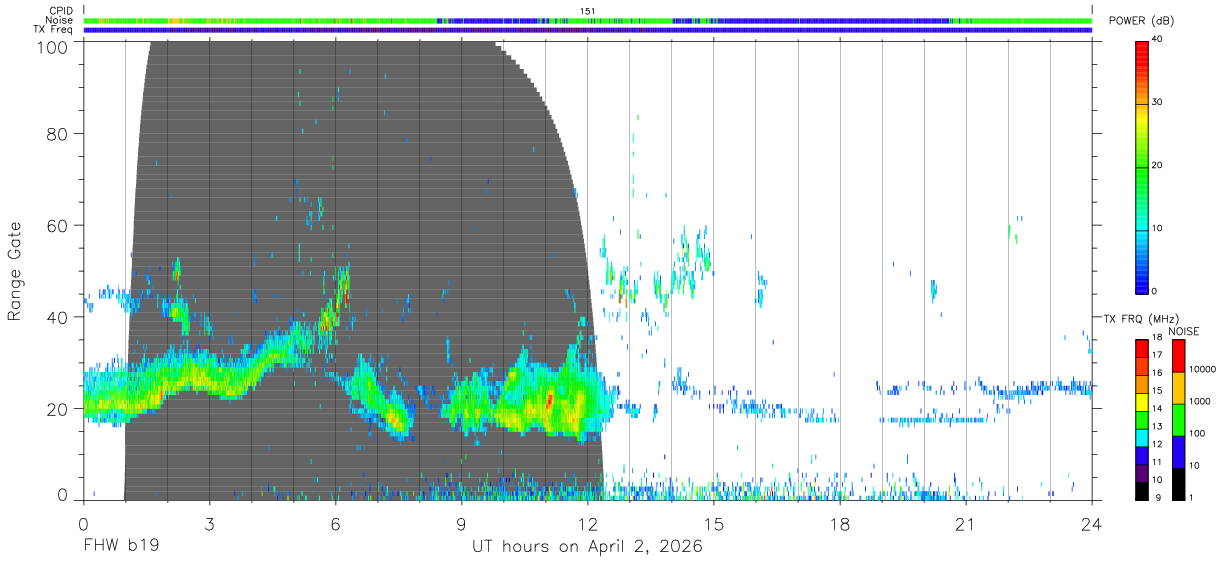The image size is (1228, 567).
Task: Click the UT hours on April 2, 2026 title
Action: [x=587, y=547]
